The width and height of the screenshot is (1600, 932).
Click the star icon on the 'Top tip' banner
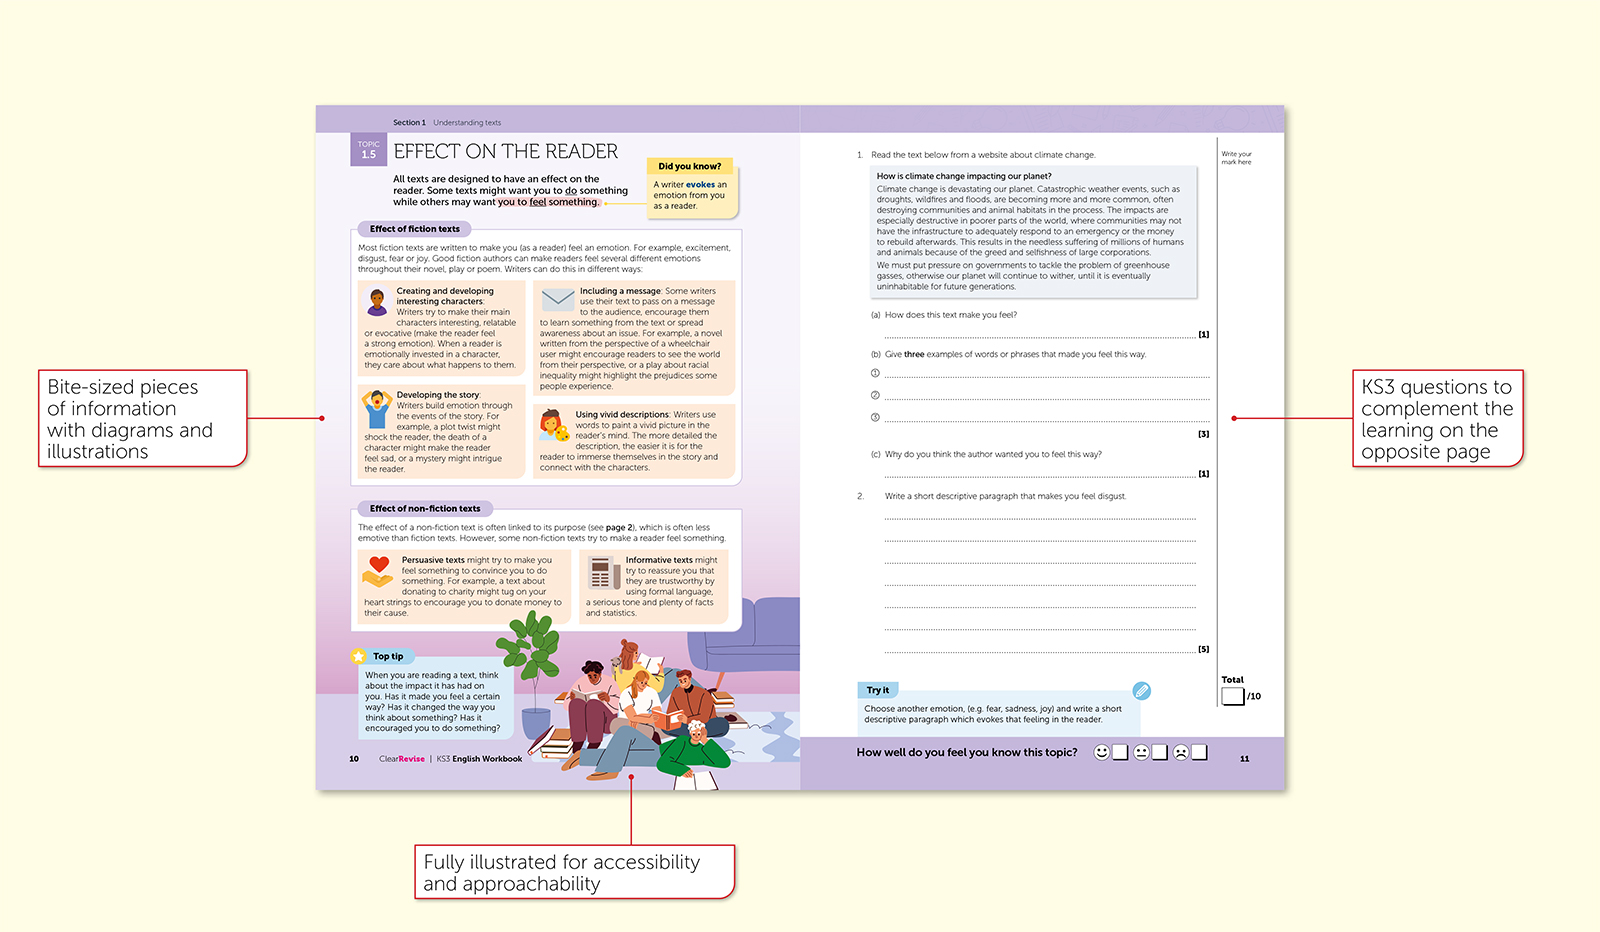click(359, 656)
